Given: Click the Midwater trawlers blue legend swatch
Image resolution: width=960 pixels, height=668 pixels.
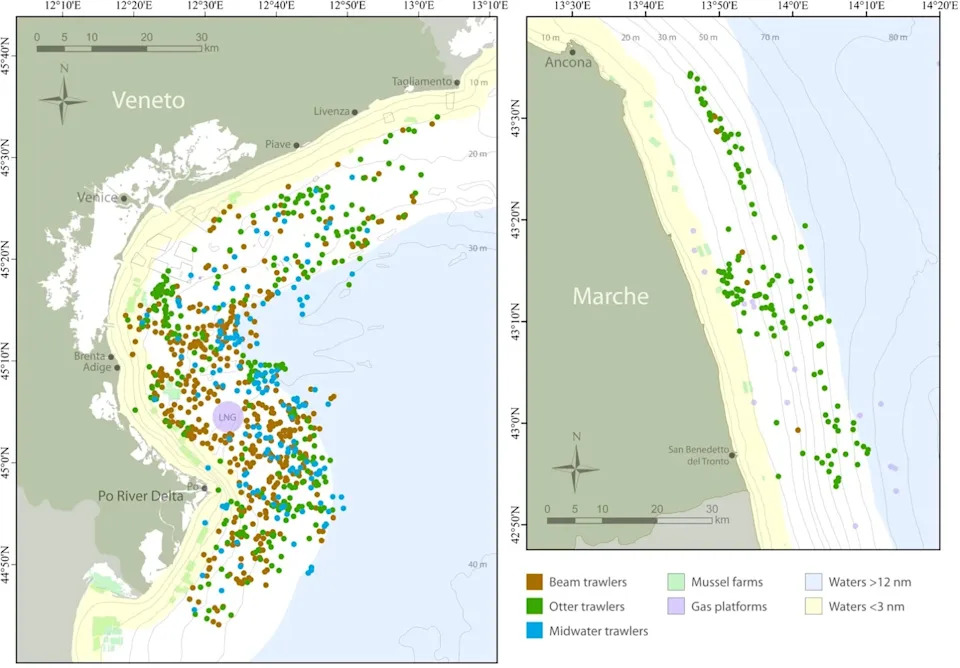Looking at the screenshot, I should [x=534, y=631].
